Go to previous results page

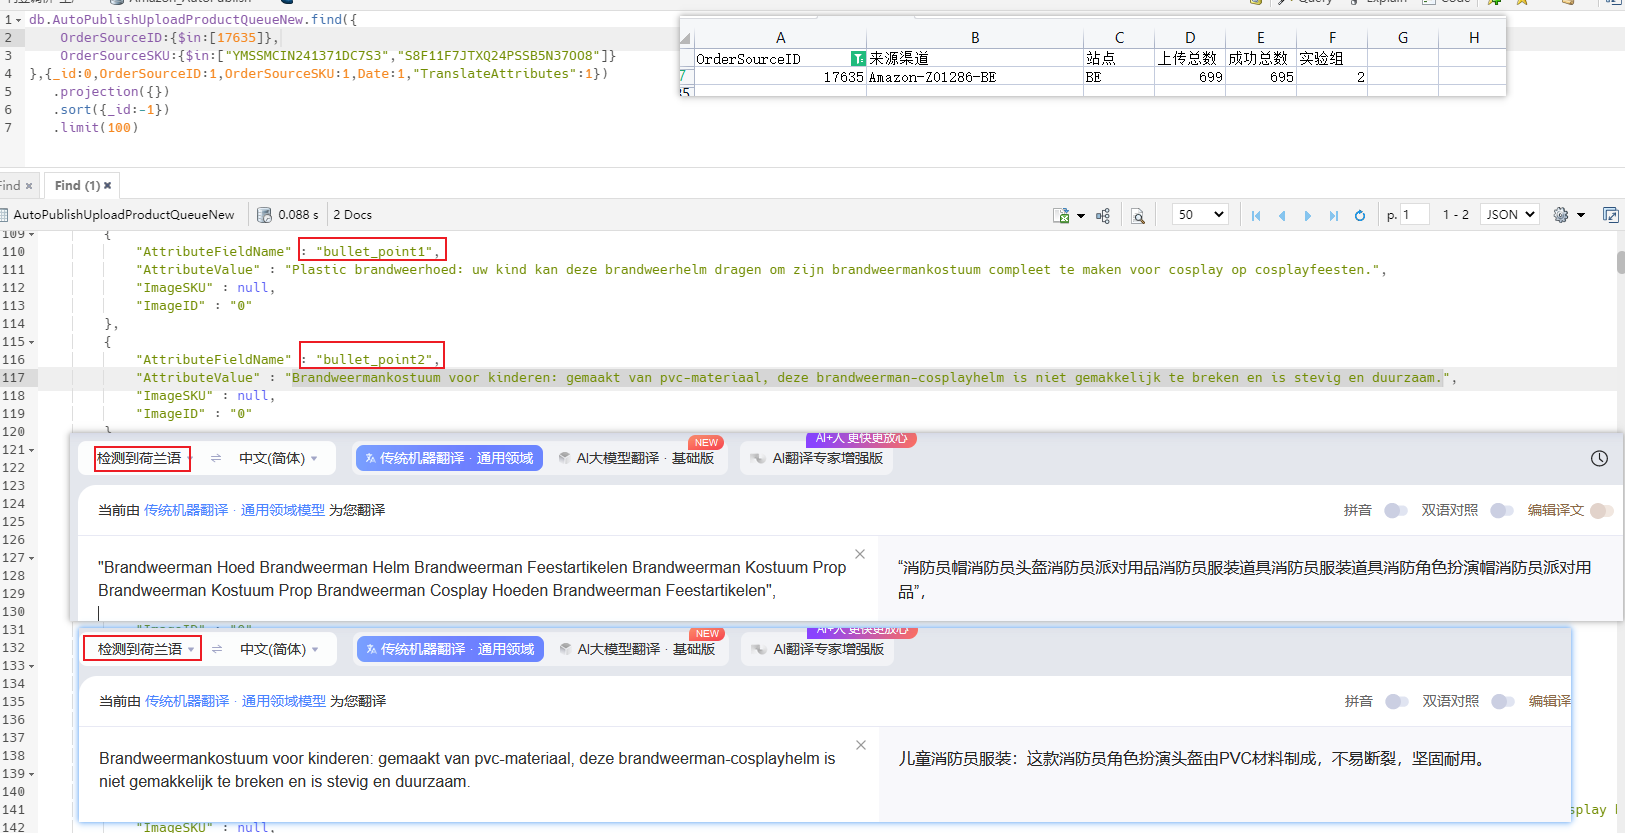click(1282, 215)
